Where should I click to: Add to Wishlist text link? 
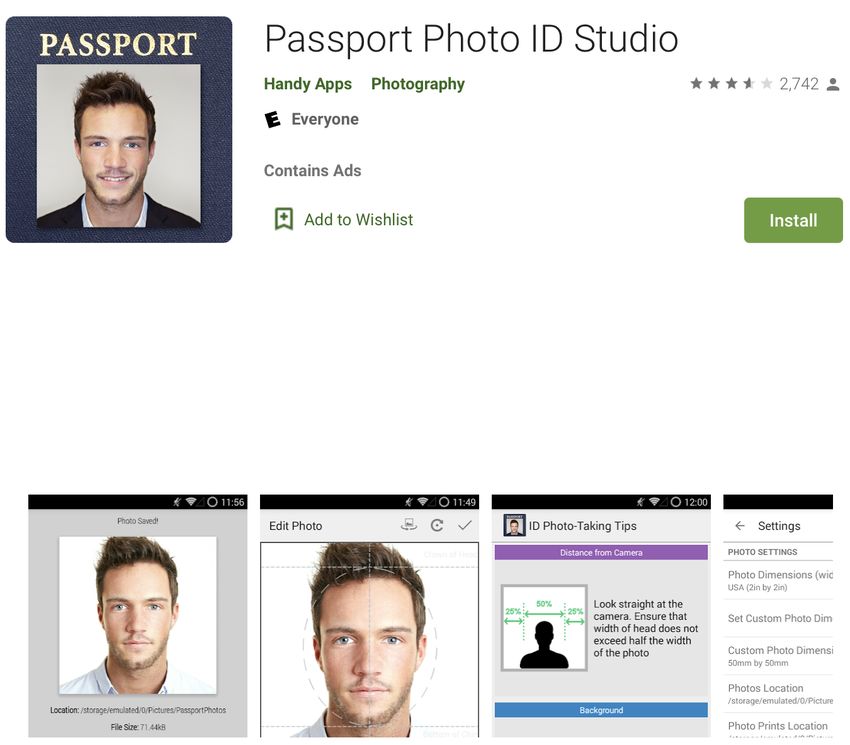(358, 220)
